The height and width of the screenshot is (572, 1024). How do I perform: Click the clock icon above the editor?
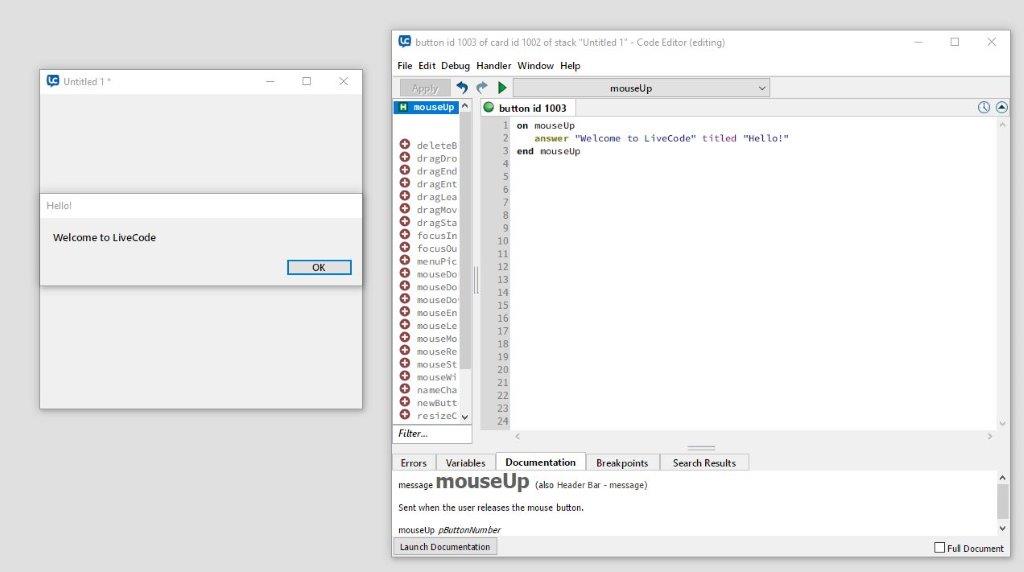tap(984, 108)
